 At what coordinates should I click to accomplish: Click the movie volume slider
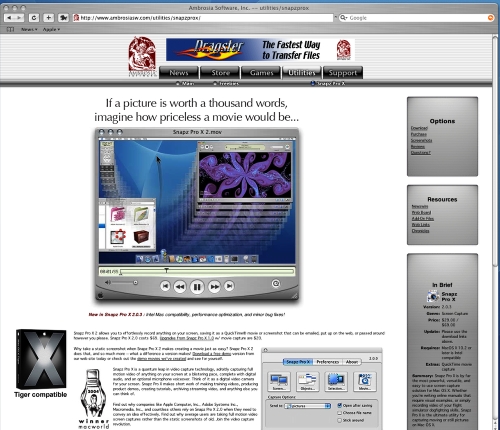124,283
